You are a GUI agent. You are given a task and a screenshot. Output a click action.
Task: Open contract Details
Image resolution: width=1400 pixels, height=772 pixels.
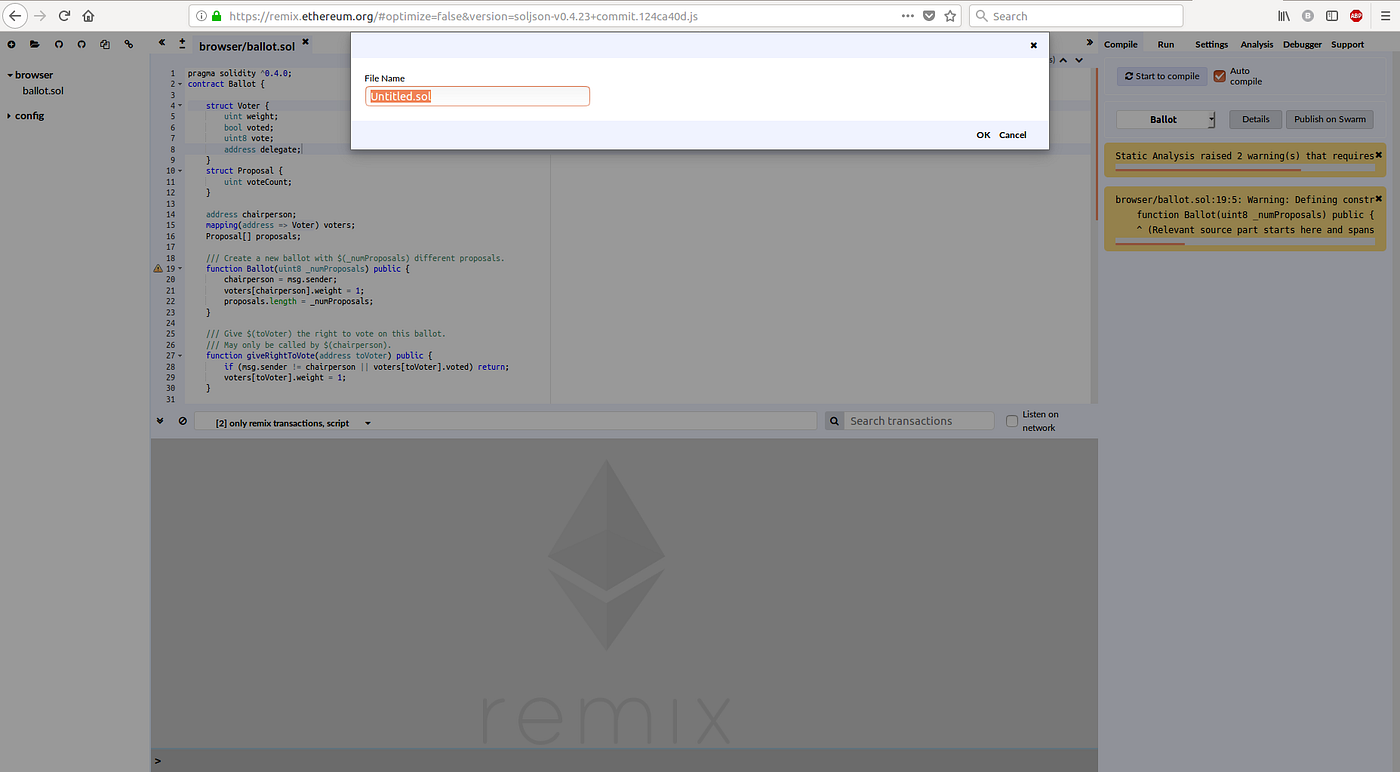click(x=1255, y=119)
